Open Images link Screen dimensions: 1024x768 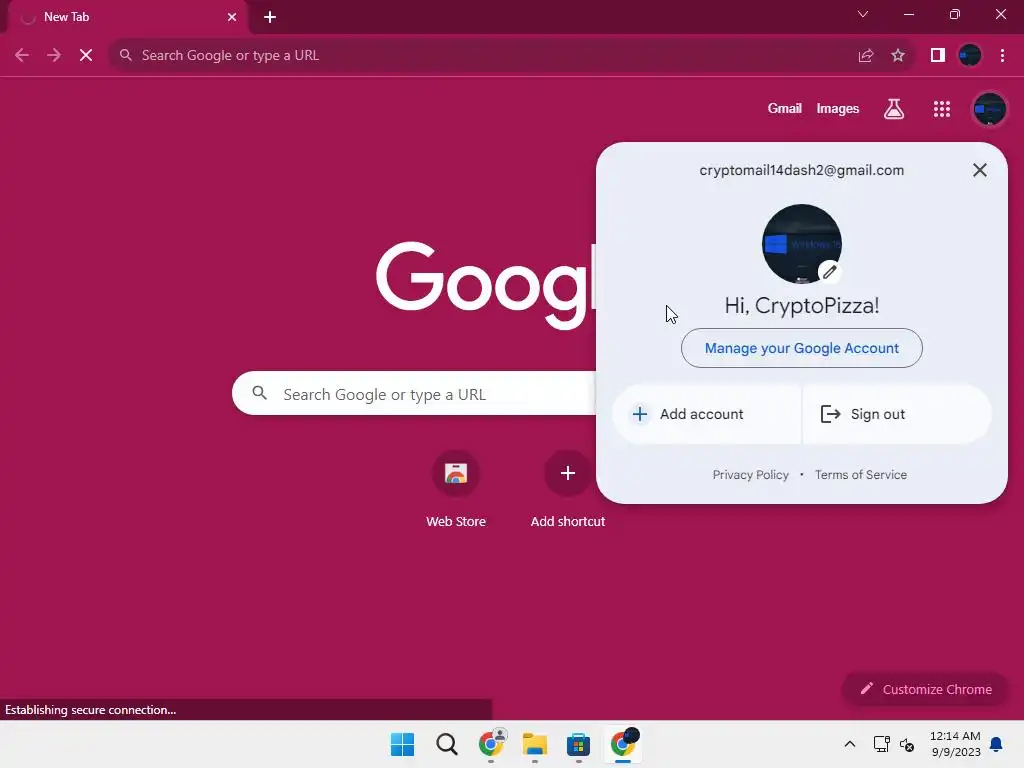point(837,109)
